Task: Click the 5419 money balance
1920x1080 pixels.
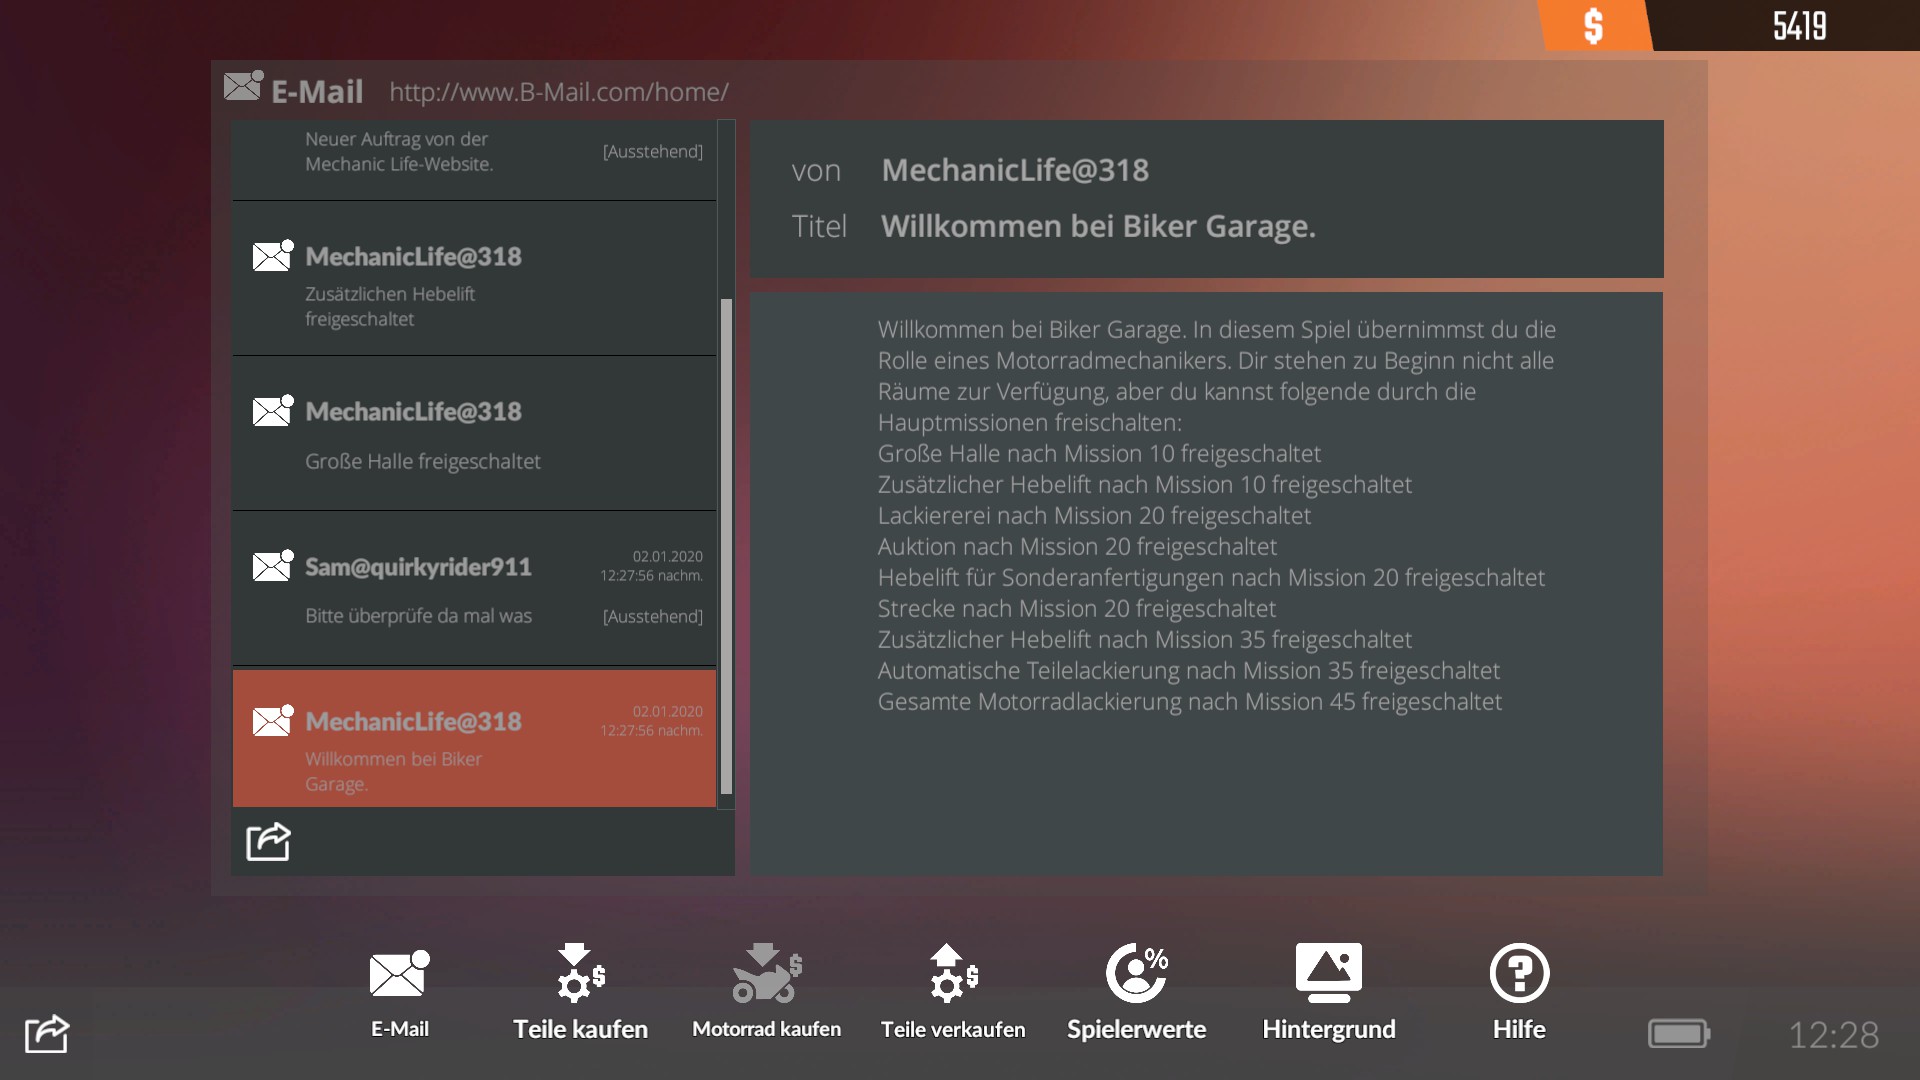Action: tap(1799, 25)
